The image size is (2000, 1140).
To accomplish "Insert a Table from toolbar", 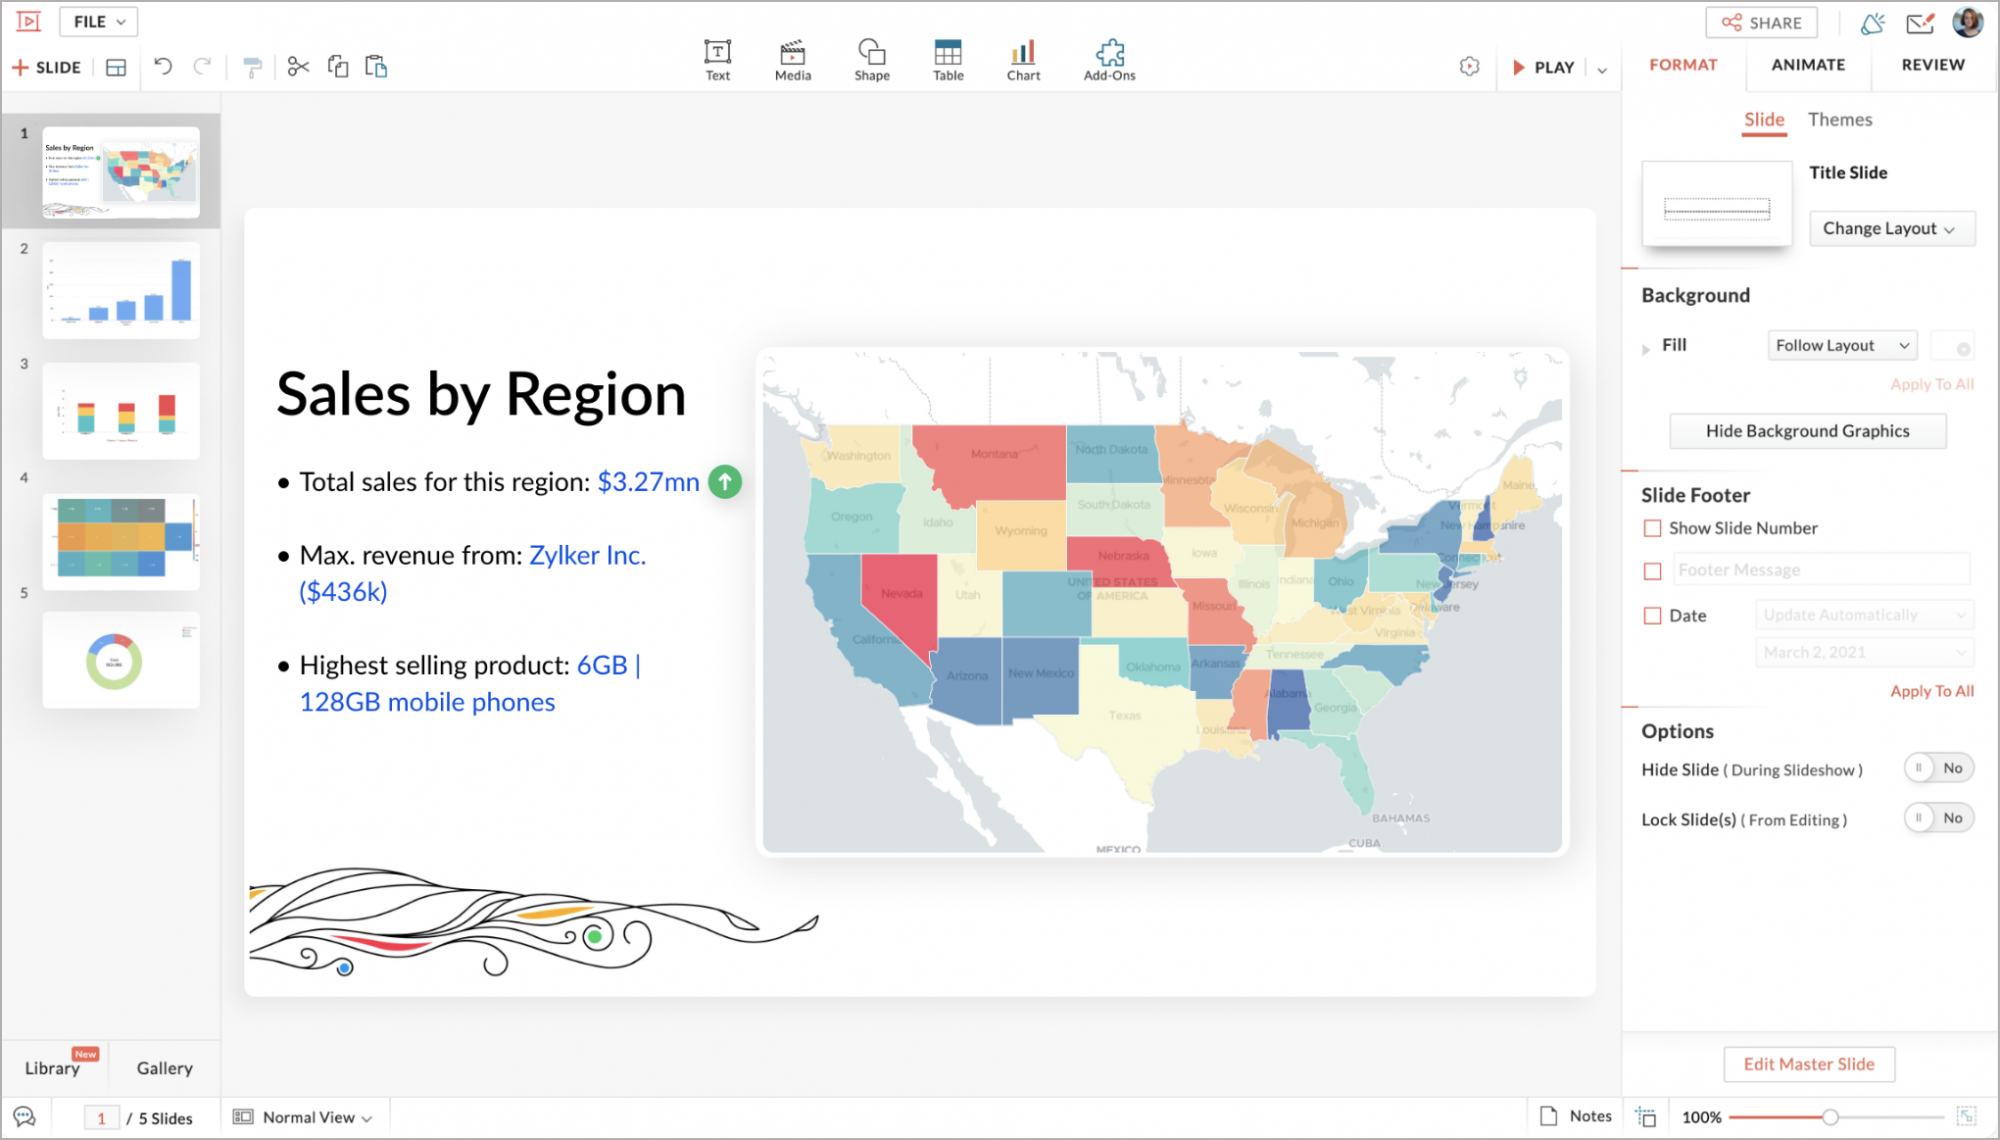I will coord(948,60).
